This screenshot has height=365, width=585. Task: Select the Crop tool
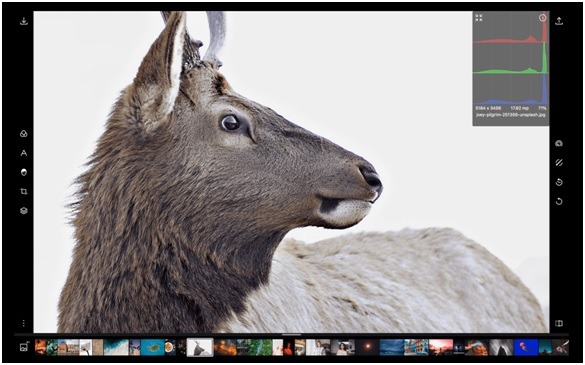point(24,191)
